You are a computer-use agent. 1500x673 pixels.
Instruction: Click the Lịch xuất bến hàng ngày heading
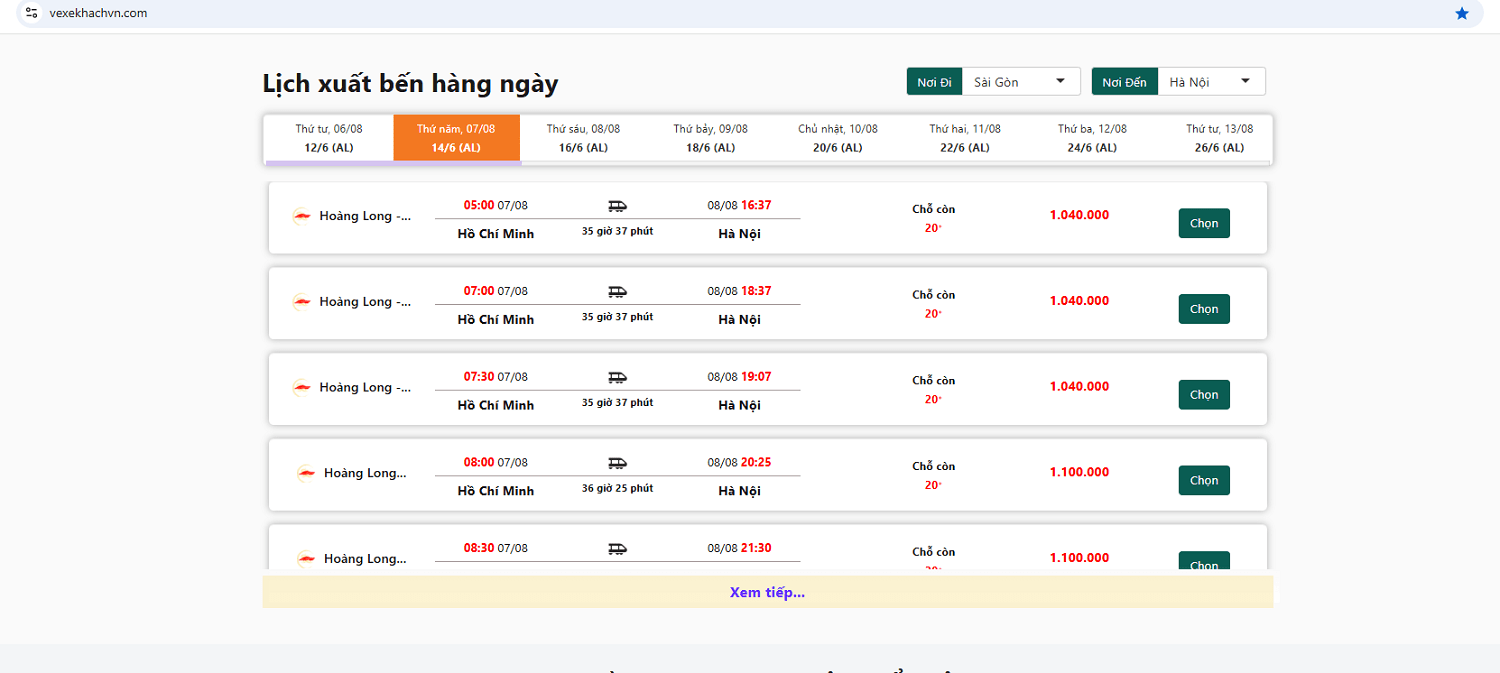tap(410, 83)
